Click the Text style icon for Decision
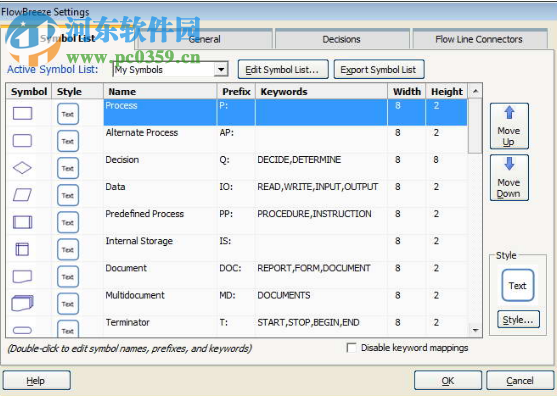The width and height of the screenshot is (557, 396). tap(68, 168)
